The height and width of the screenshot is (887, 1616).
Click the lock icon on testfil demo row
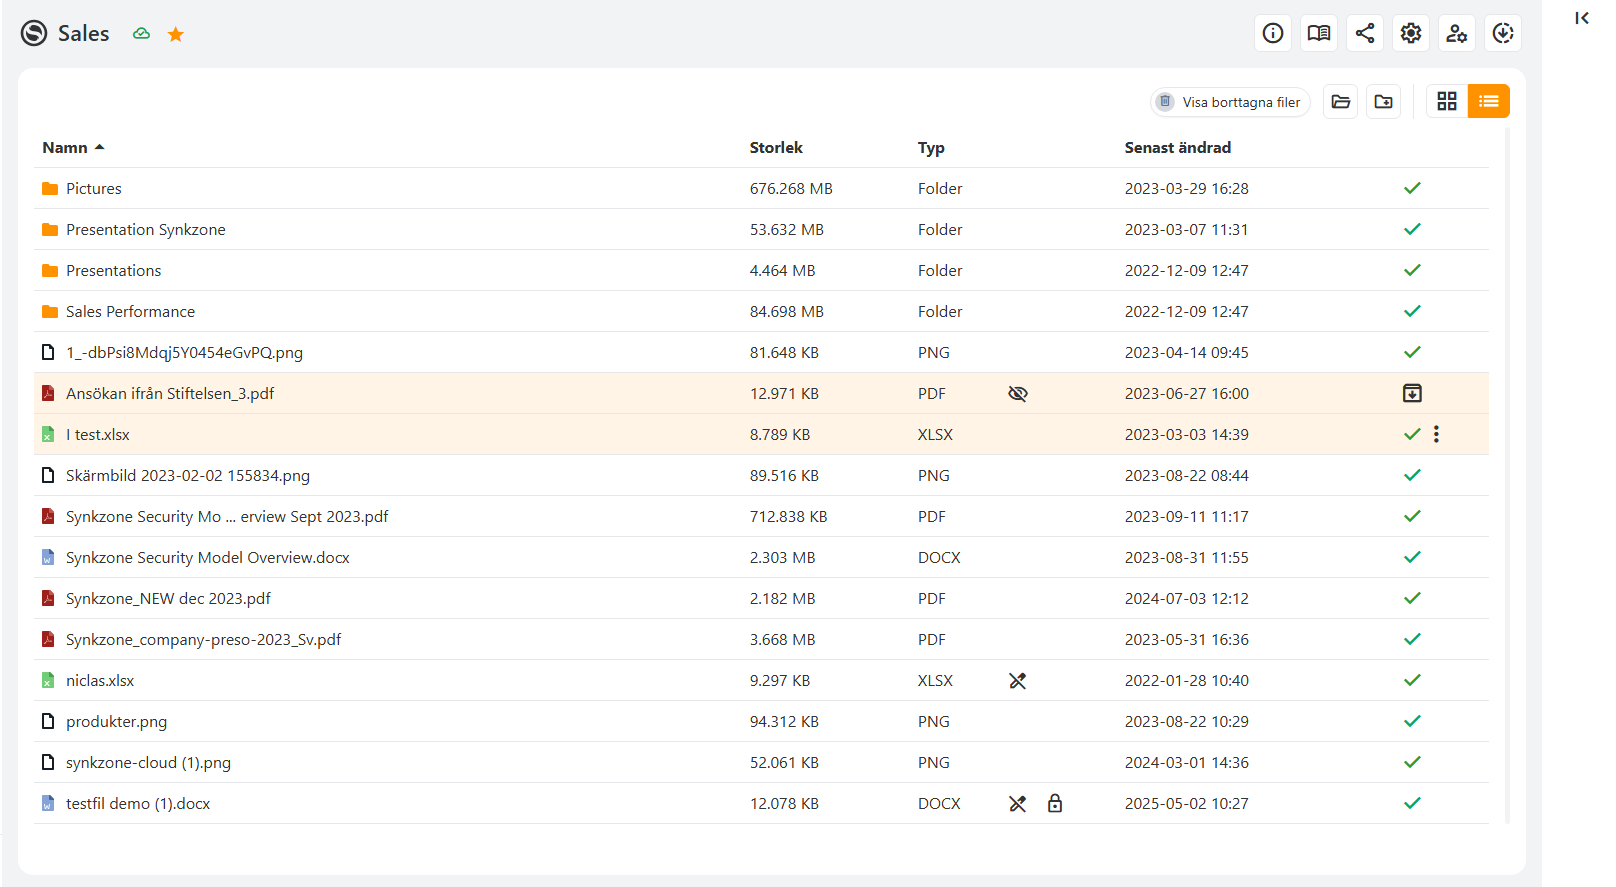coord(1055,803)
